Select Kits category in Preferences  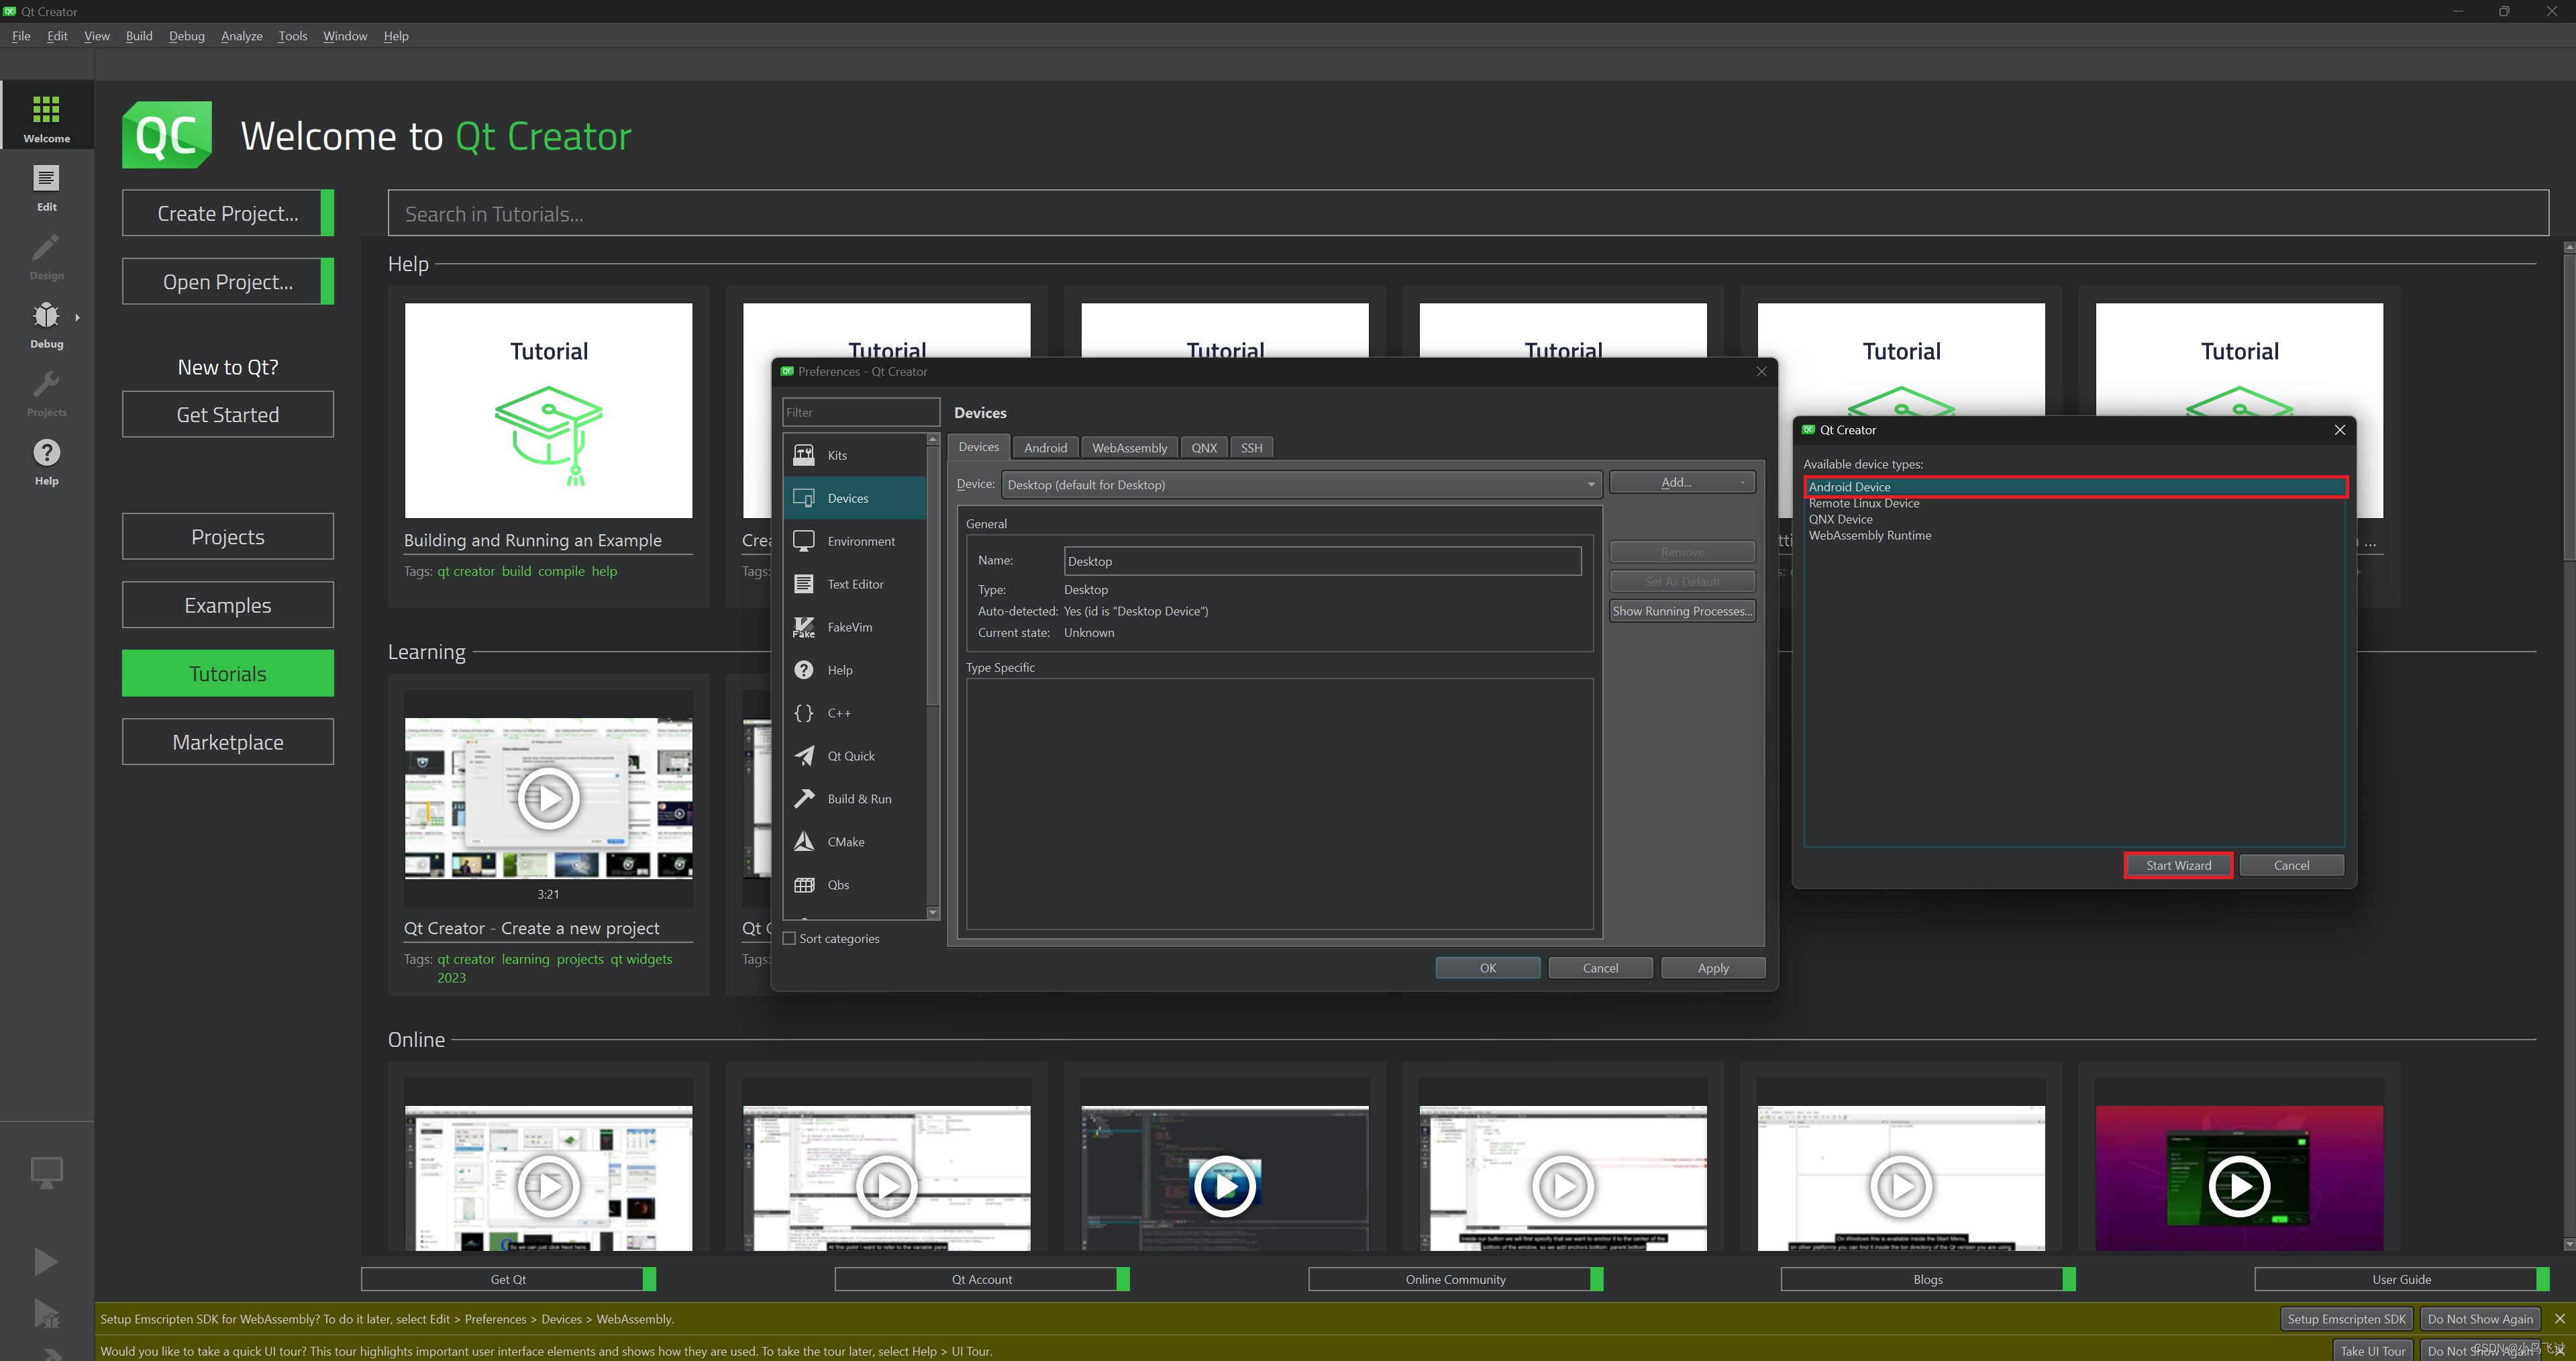[854, 455]
